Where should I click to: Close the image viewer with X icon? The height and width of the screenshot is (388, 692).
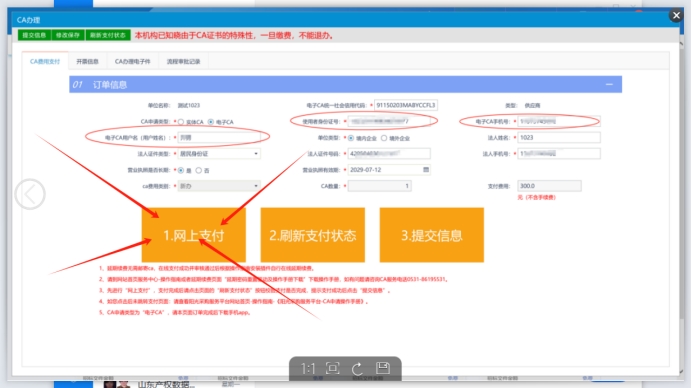click(x=676, y=15)
